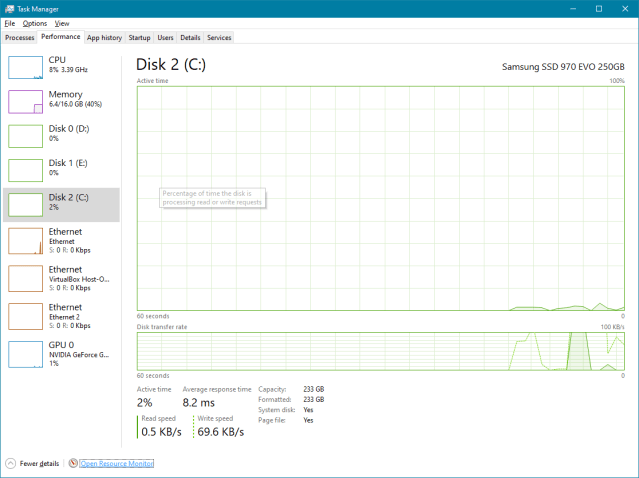Open the File menu
This screenshot has width=639, height=478.
tap(10, 23)
